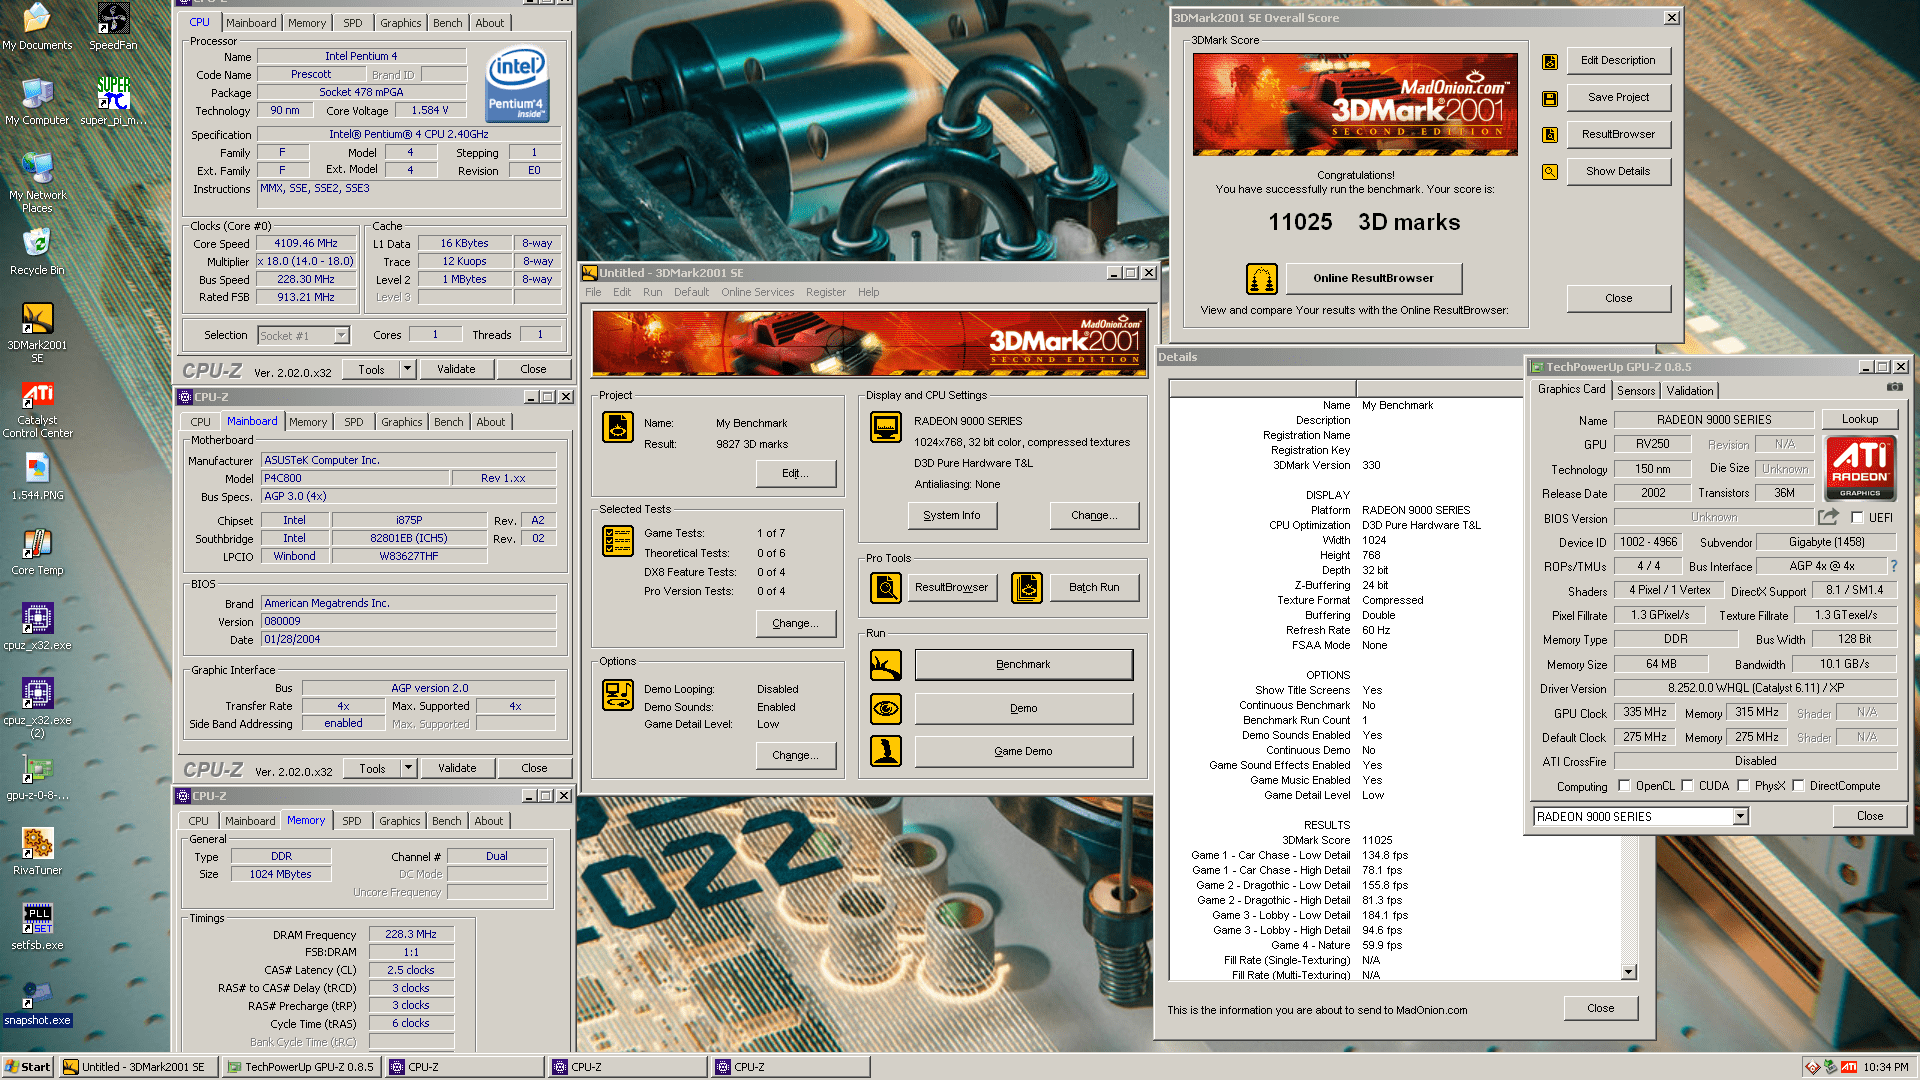Image resolution: width=1920 pixels, height=1080 pixels.
Task: Open the super_pi_mod desktop icon
Action: (113, 101)
